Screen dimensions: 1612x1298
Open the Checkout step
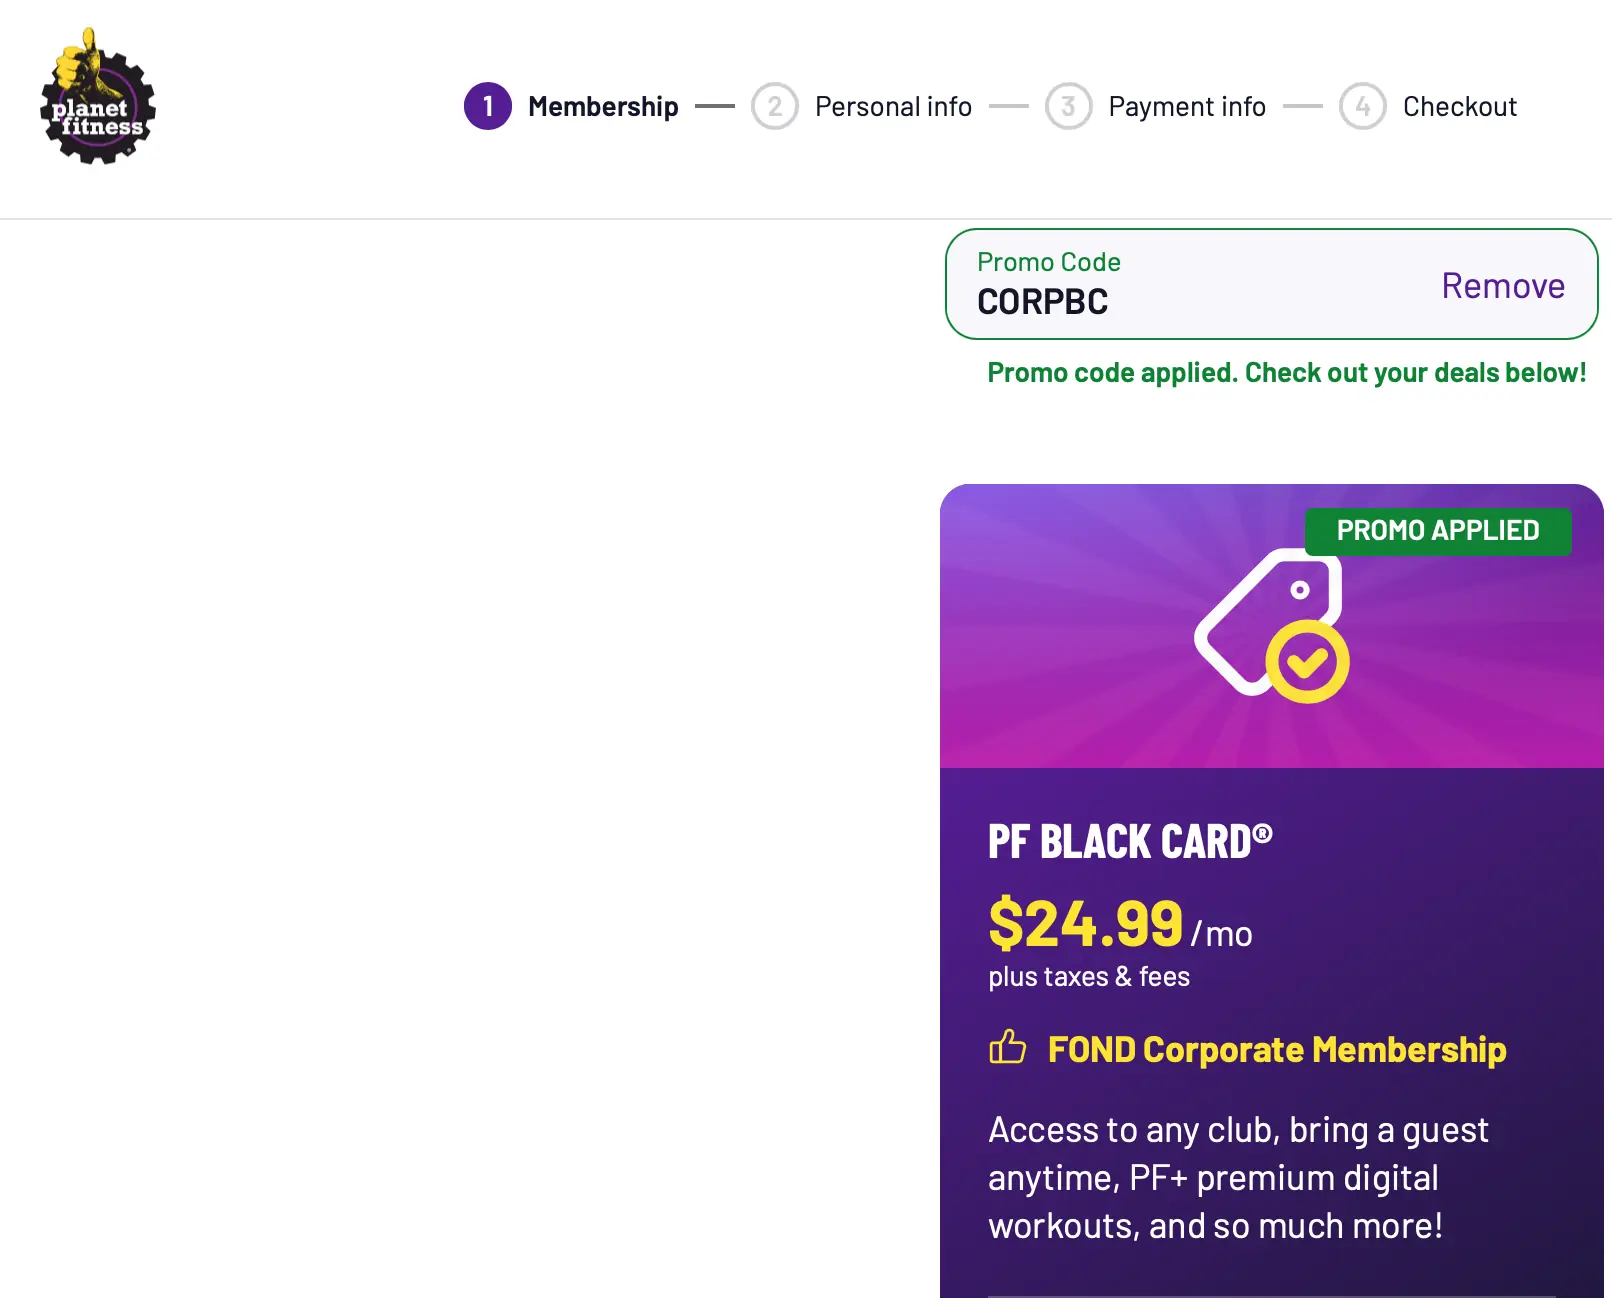tap(1460, 106)
